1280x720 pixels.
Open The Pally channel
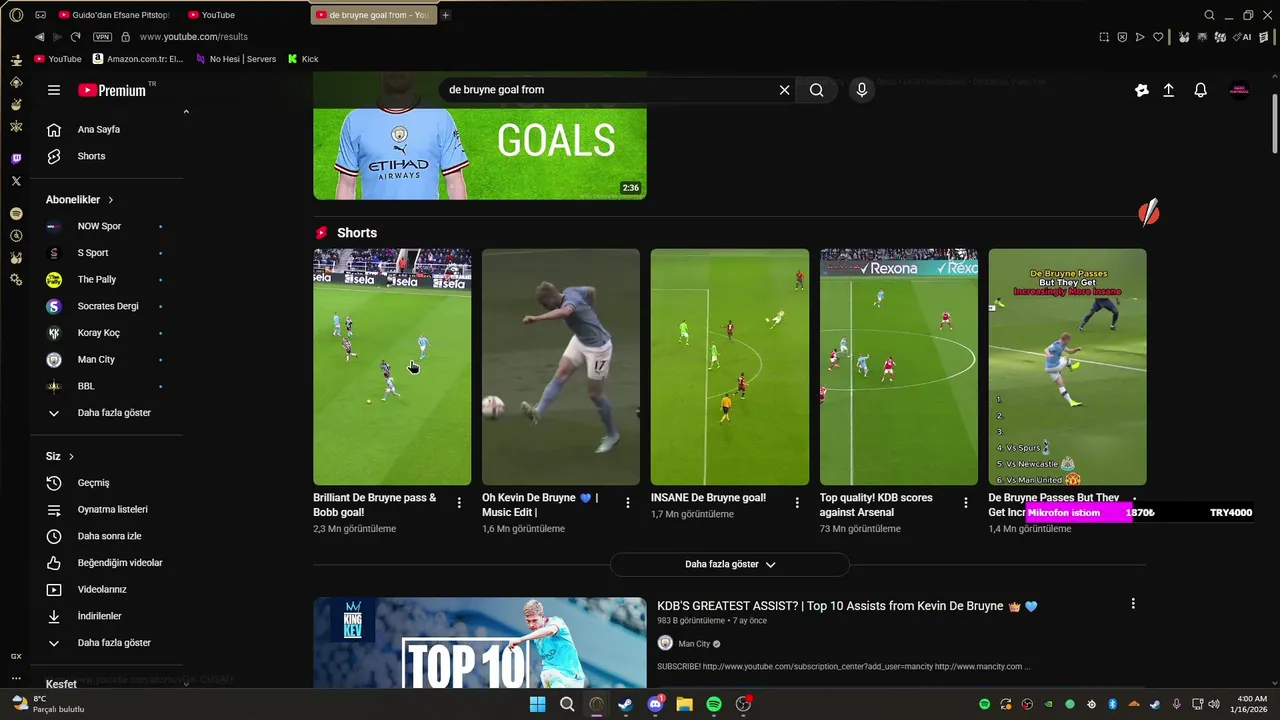108,280
